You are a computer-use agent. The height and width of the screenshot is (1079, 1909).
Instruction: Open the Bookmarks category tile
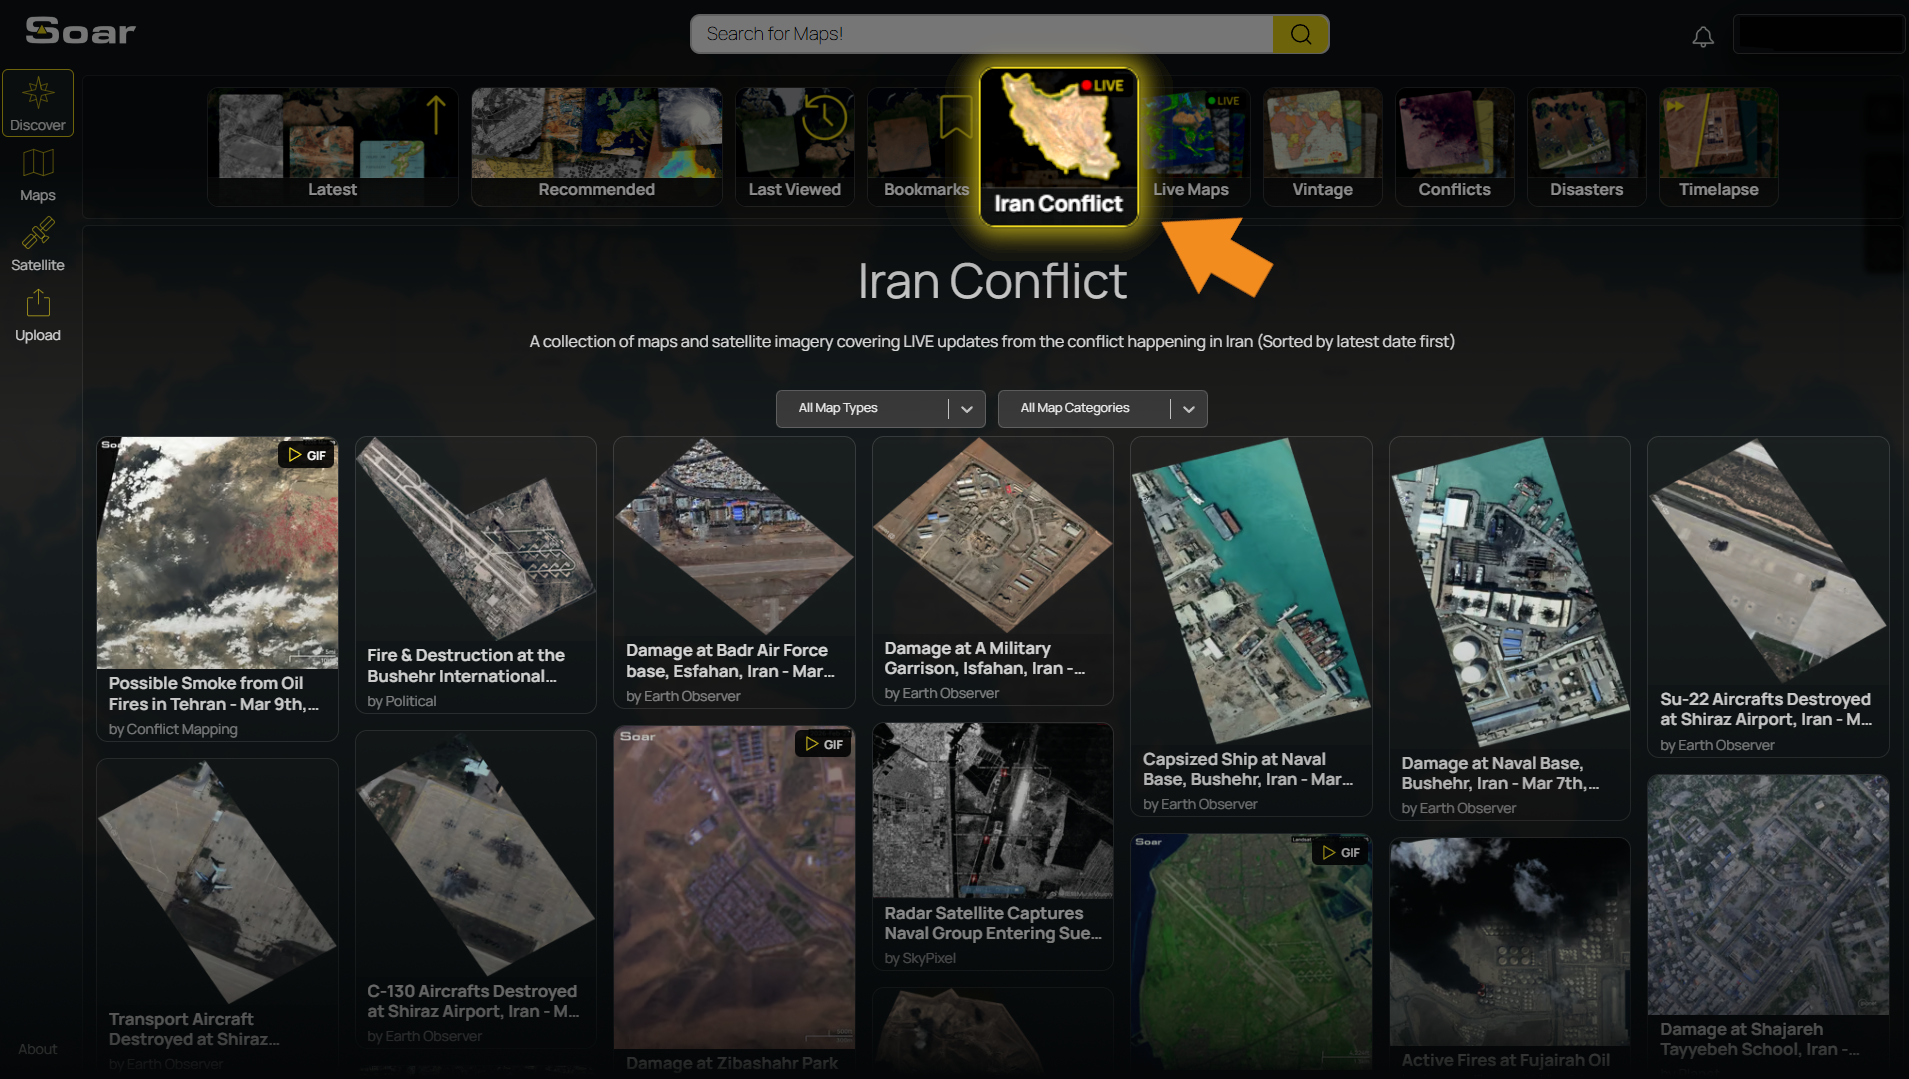pos(926,146)
